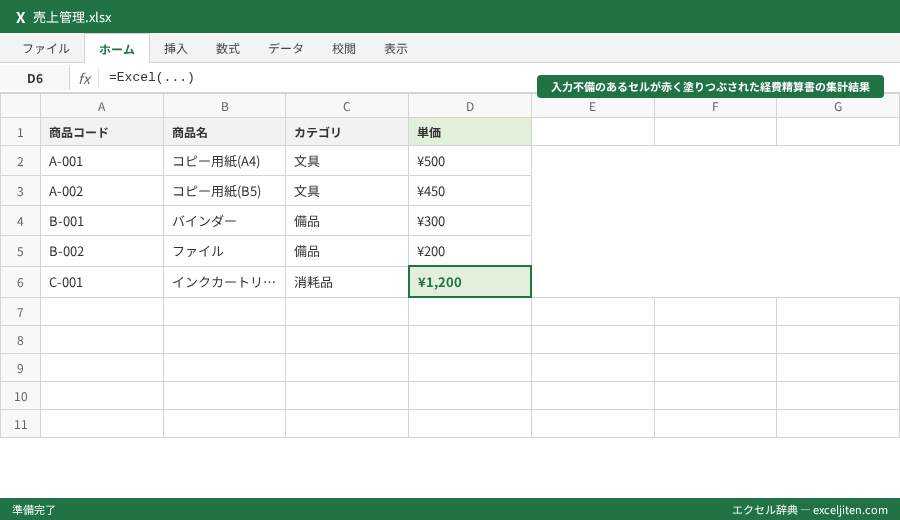900x520 pixels.
Task: Select row 8 header
Action: click(20, 340)
